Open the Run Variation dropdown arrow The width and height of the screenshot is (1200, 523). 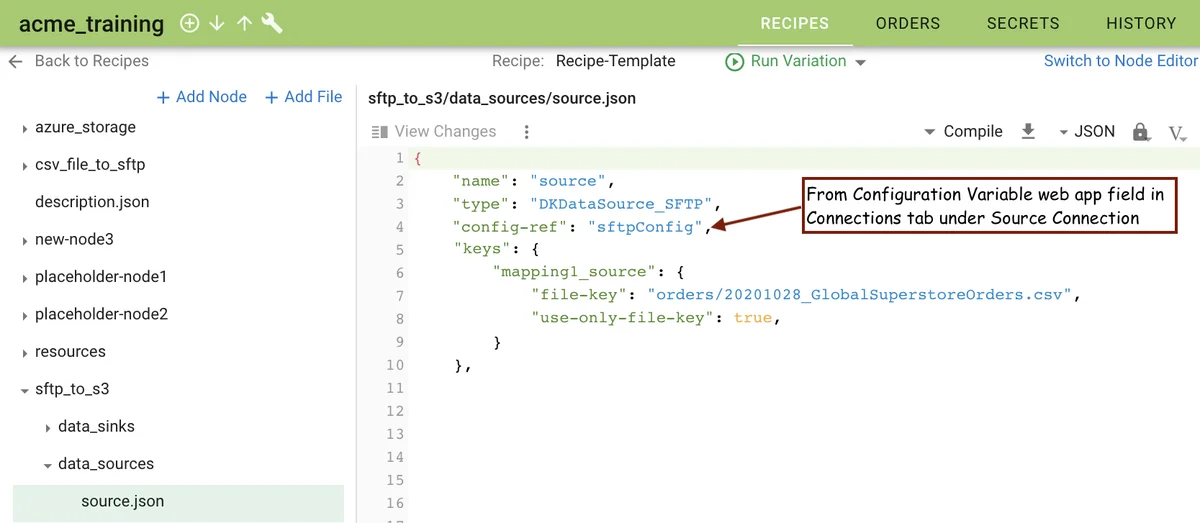coord(860,62)
